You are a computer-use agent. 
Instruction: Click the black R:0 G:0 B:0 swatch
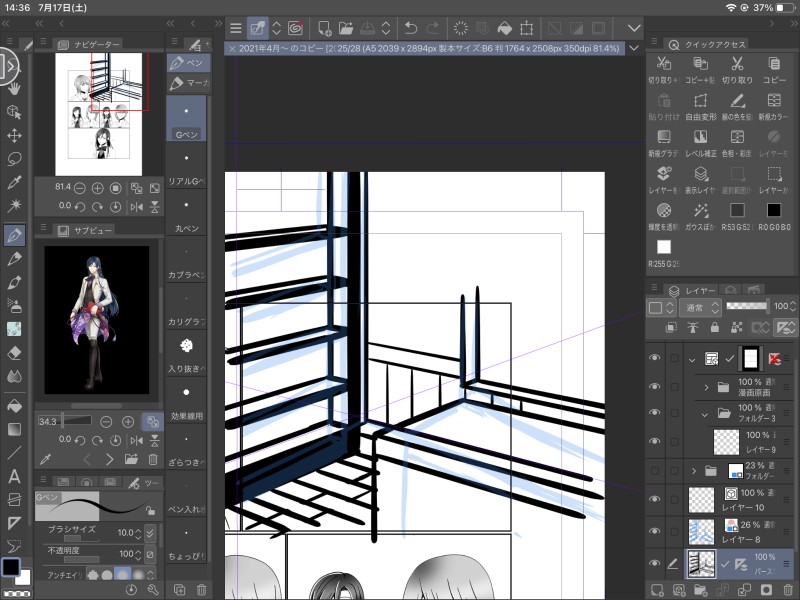(773, 210)
